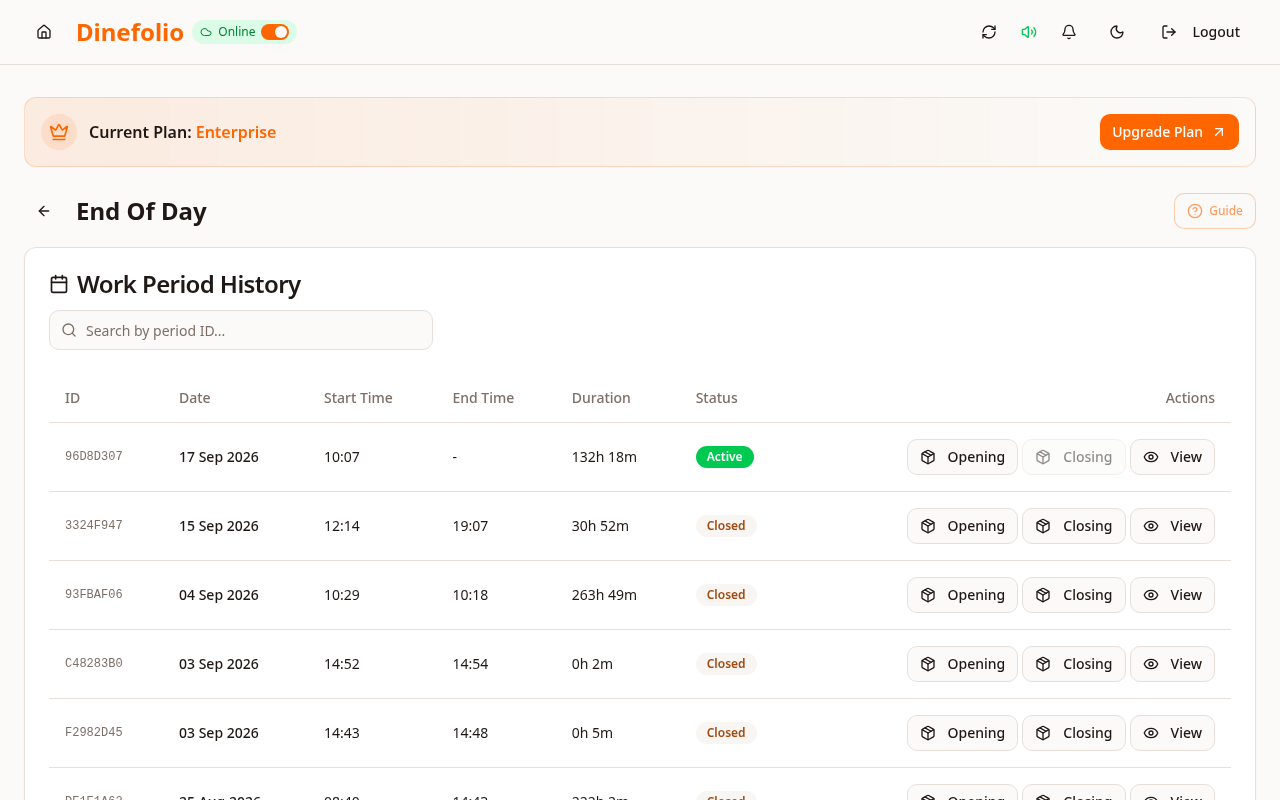Viewport: 1280px width, 800px height.
Task: Open the Opening report for F2982D45
Action: [x=962, y=733]
